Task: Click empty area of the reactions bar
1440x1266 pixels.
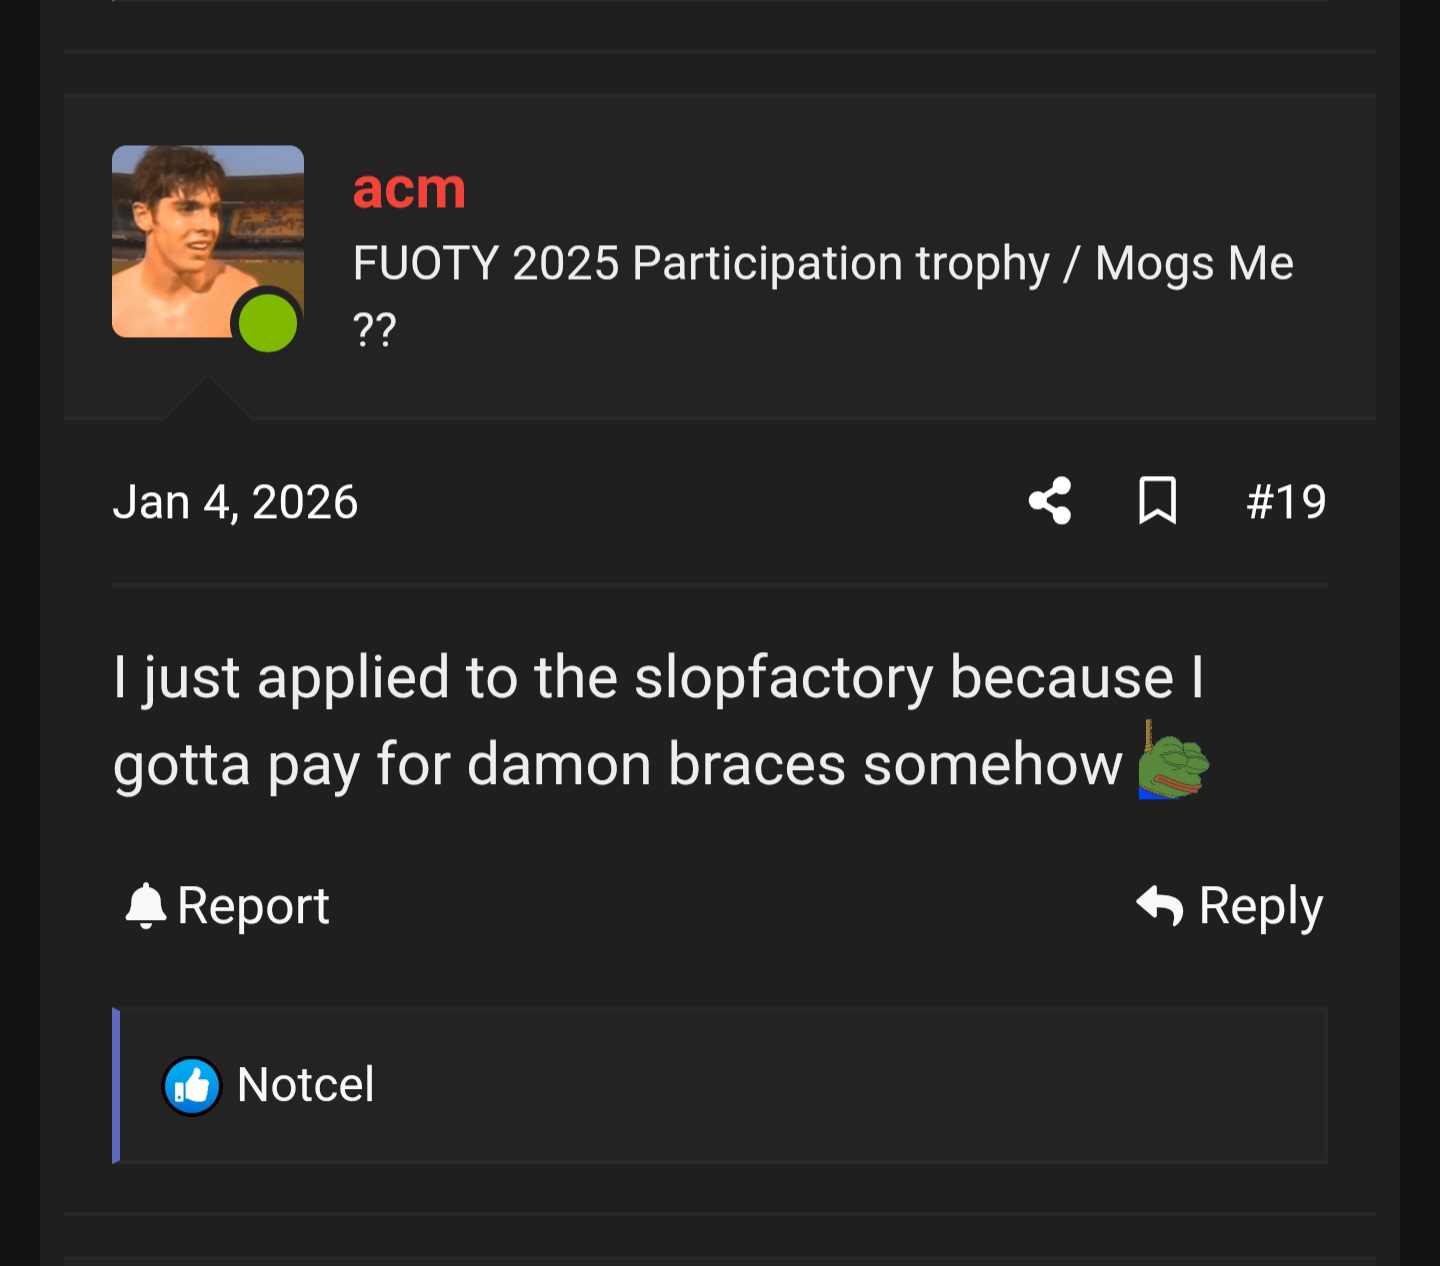Action: click(x=850, y=1086)
